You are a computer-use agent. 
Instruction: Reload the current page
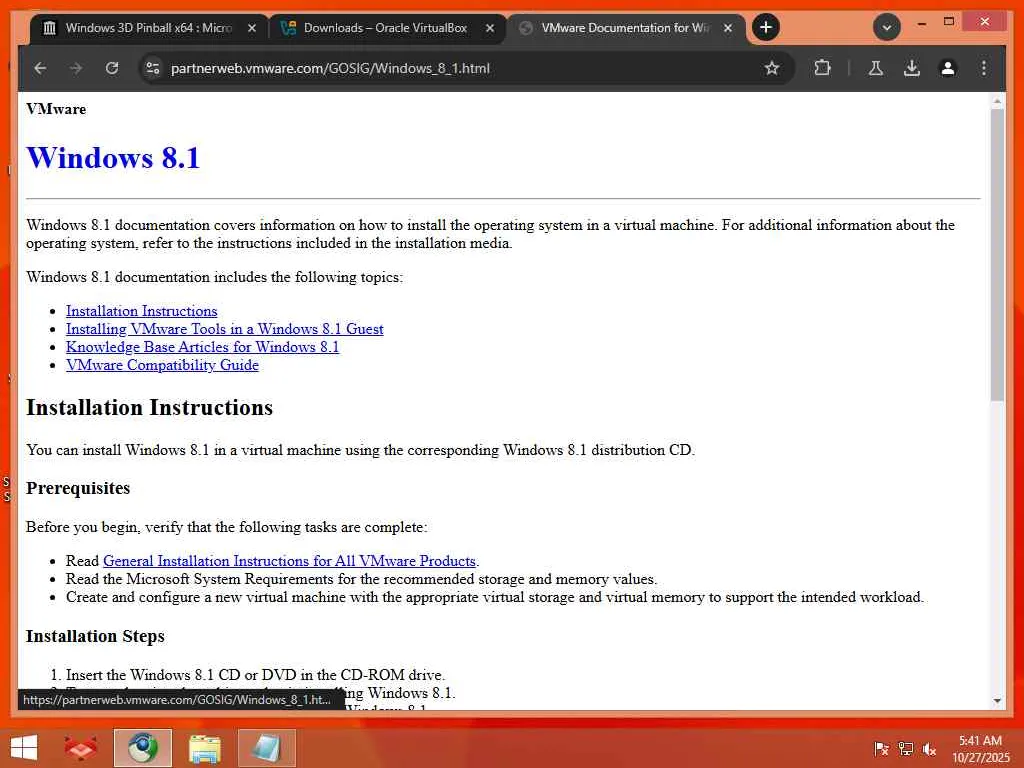click(x=112, y=68)
